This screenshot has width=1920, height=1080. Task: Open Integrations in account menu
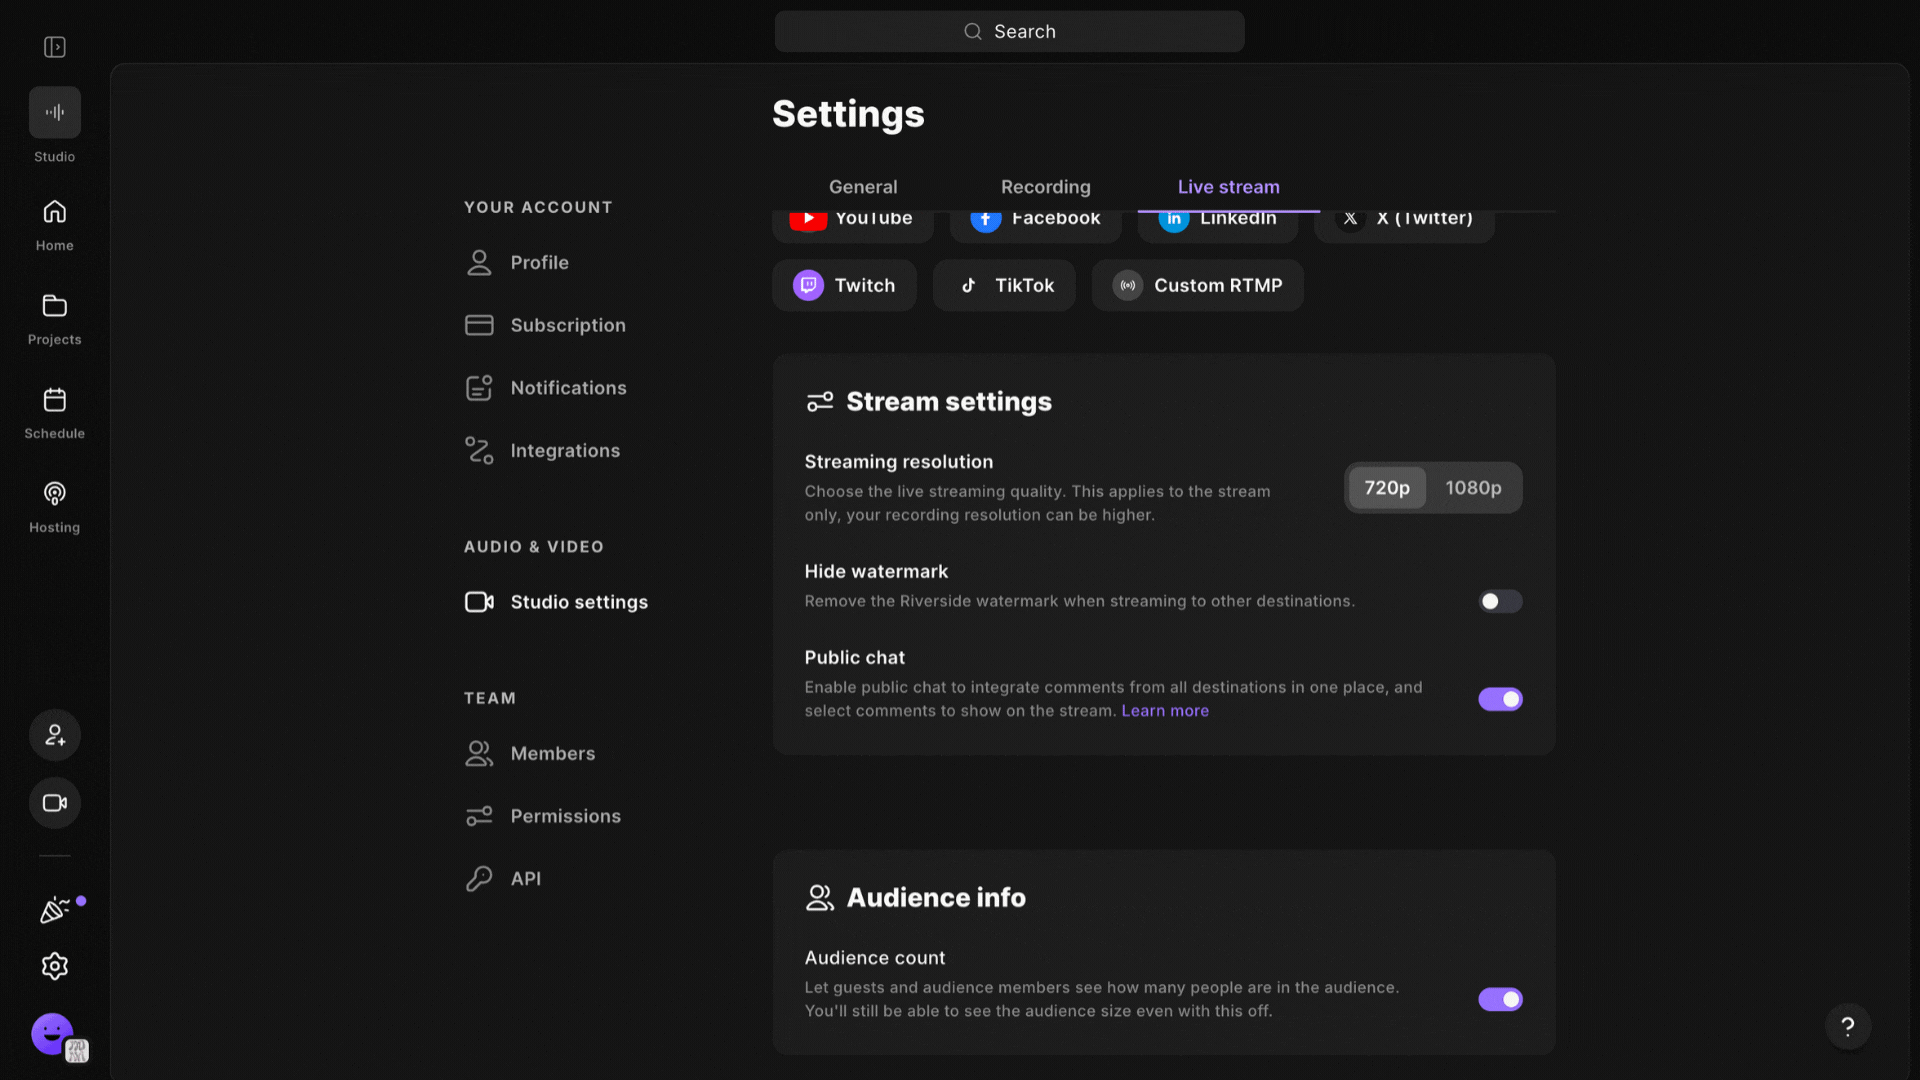point(564,451)
